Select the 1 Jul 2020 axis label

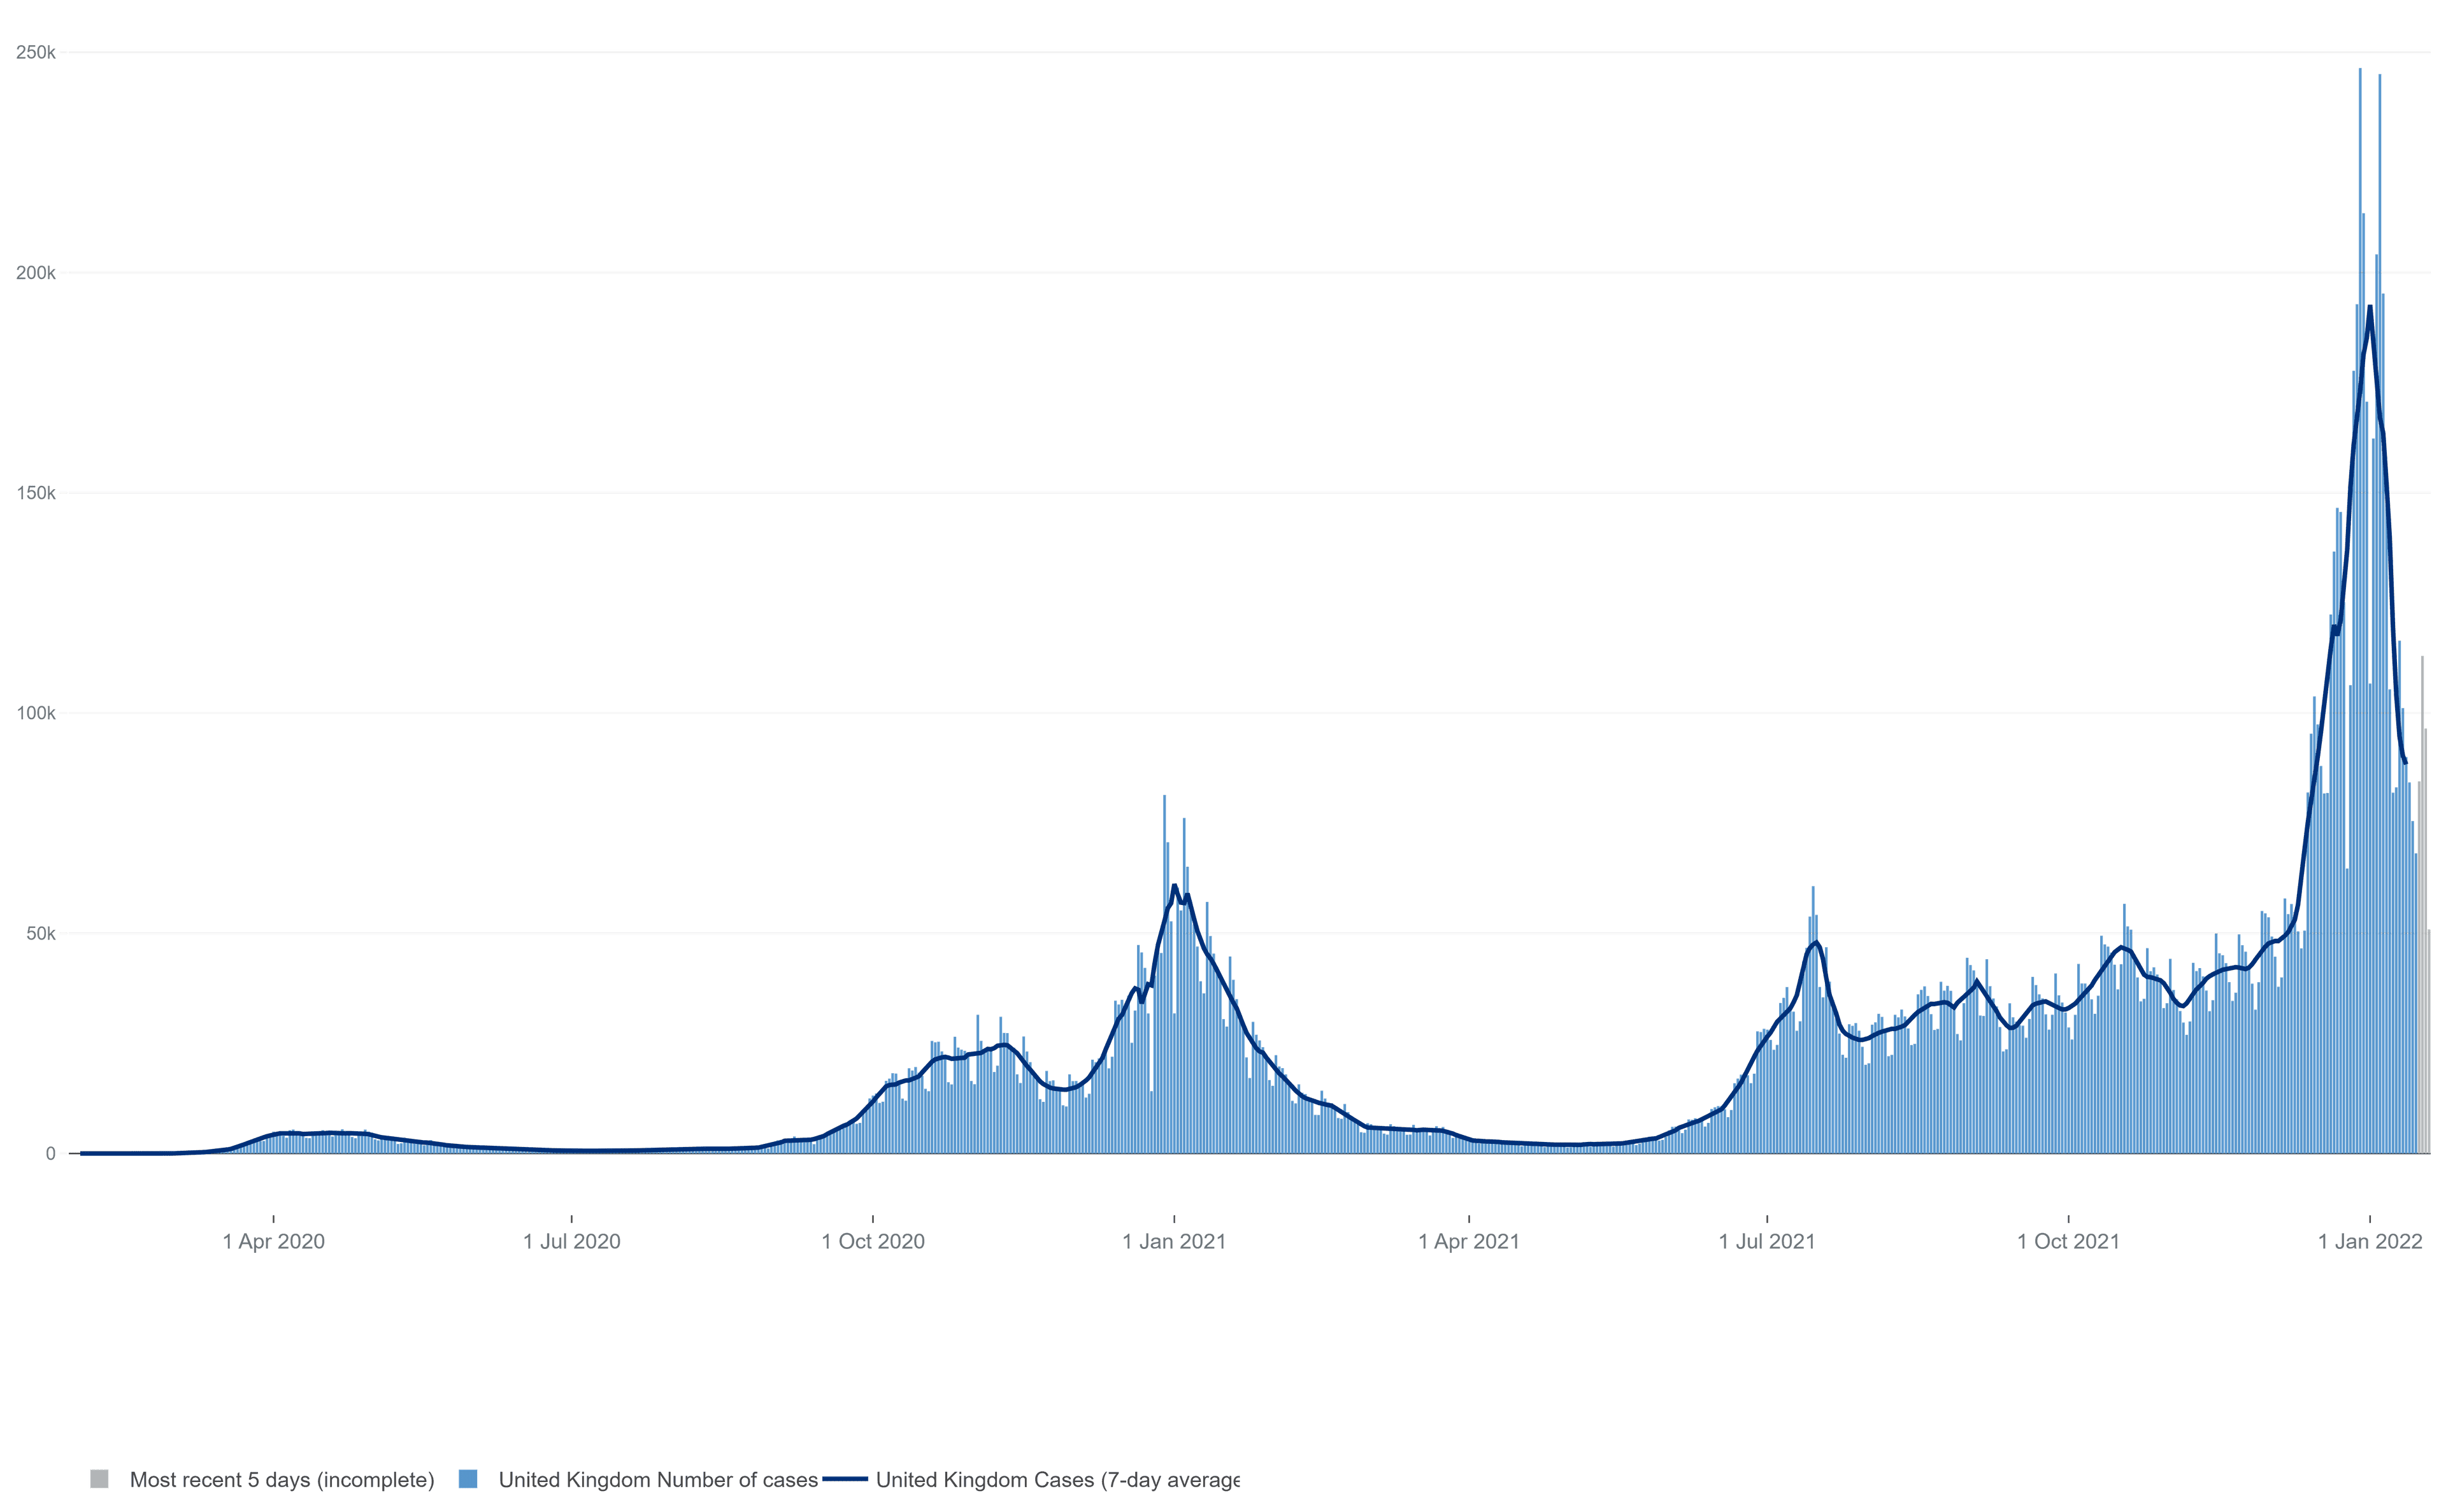click(x=572, y=1242)
